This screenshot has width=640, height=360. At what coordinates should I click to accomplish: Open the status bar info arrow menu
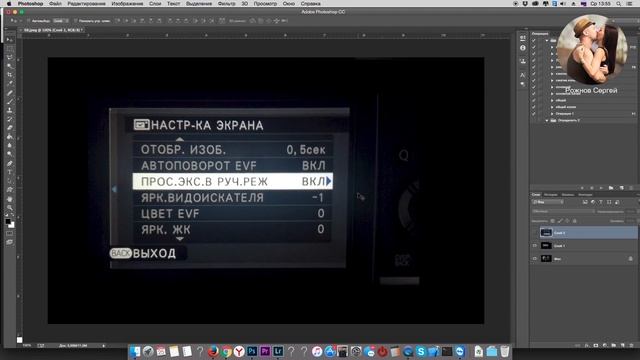tap(104, 346)
